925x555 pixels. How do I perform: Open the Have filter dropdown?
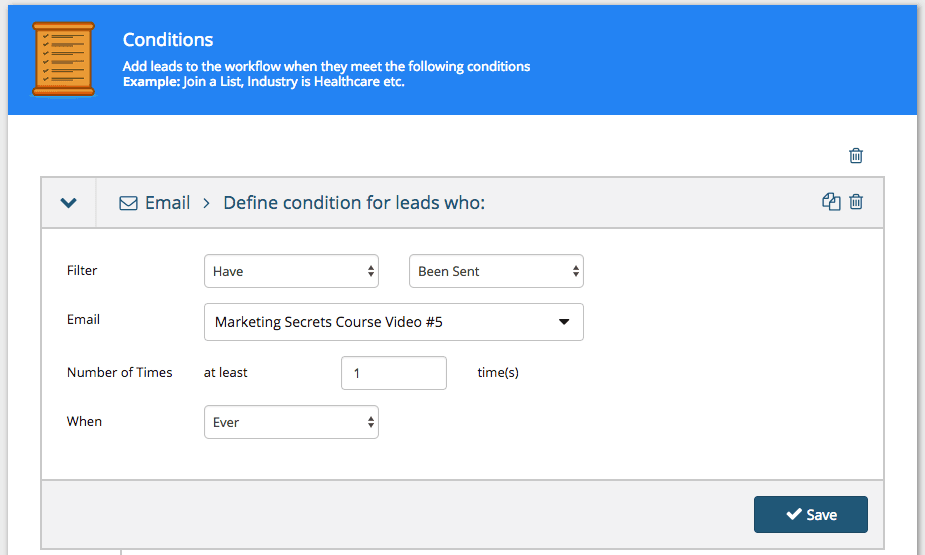[290, 271]
